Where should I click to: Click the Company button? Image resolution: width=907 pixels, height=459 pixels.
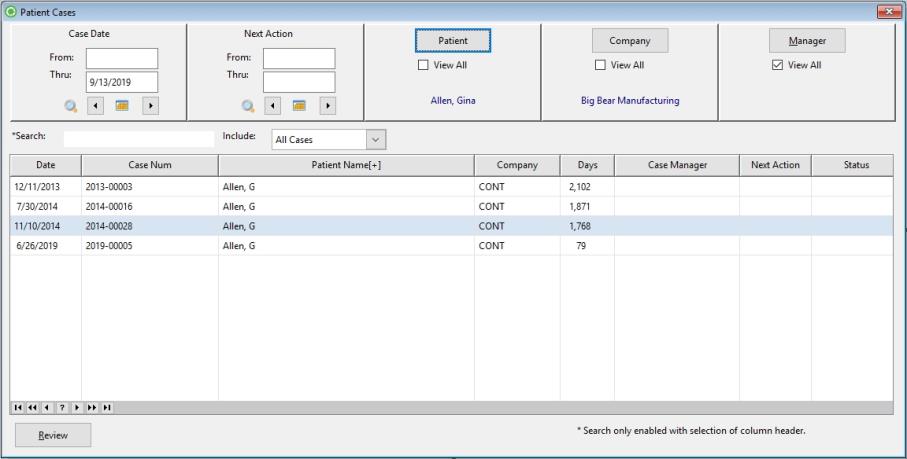[630, 40]
